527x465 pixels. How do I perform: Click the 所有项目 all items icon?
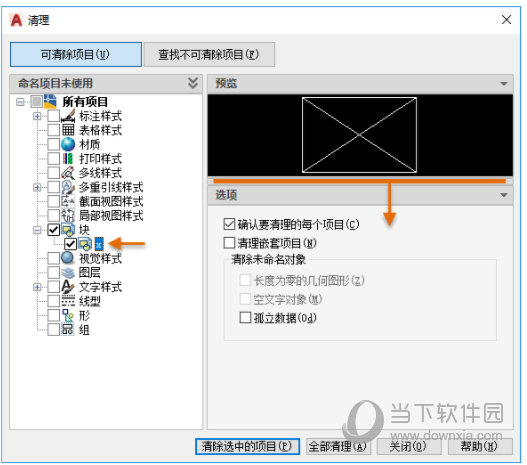click(x=50, y=101)
